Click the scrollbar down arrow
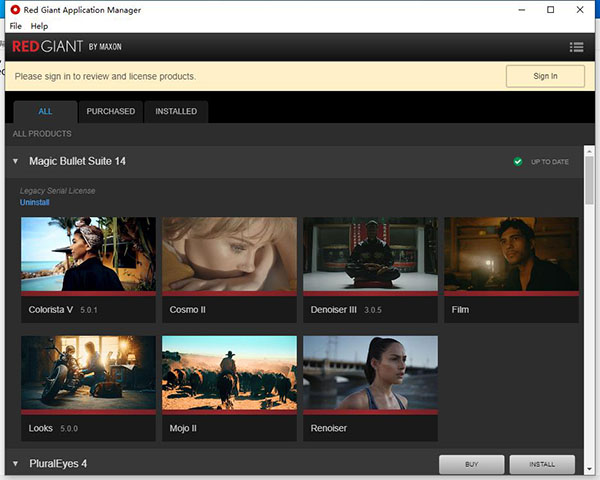The height and width of the screenshot is (480, 600). pyautogui.click(x=589, y=469)
